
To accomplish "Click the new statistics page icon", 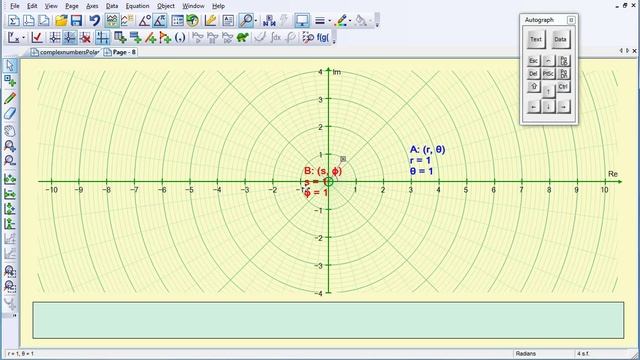I will click(x=13, y=20).
